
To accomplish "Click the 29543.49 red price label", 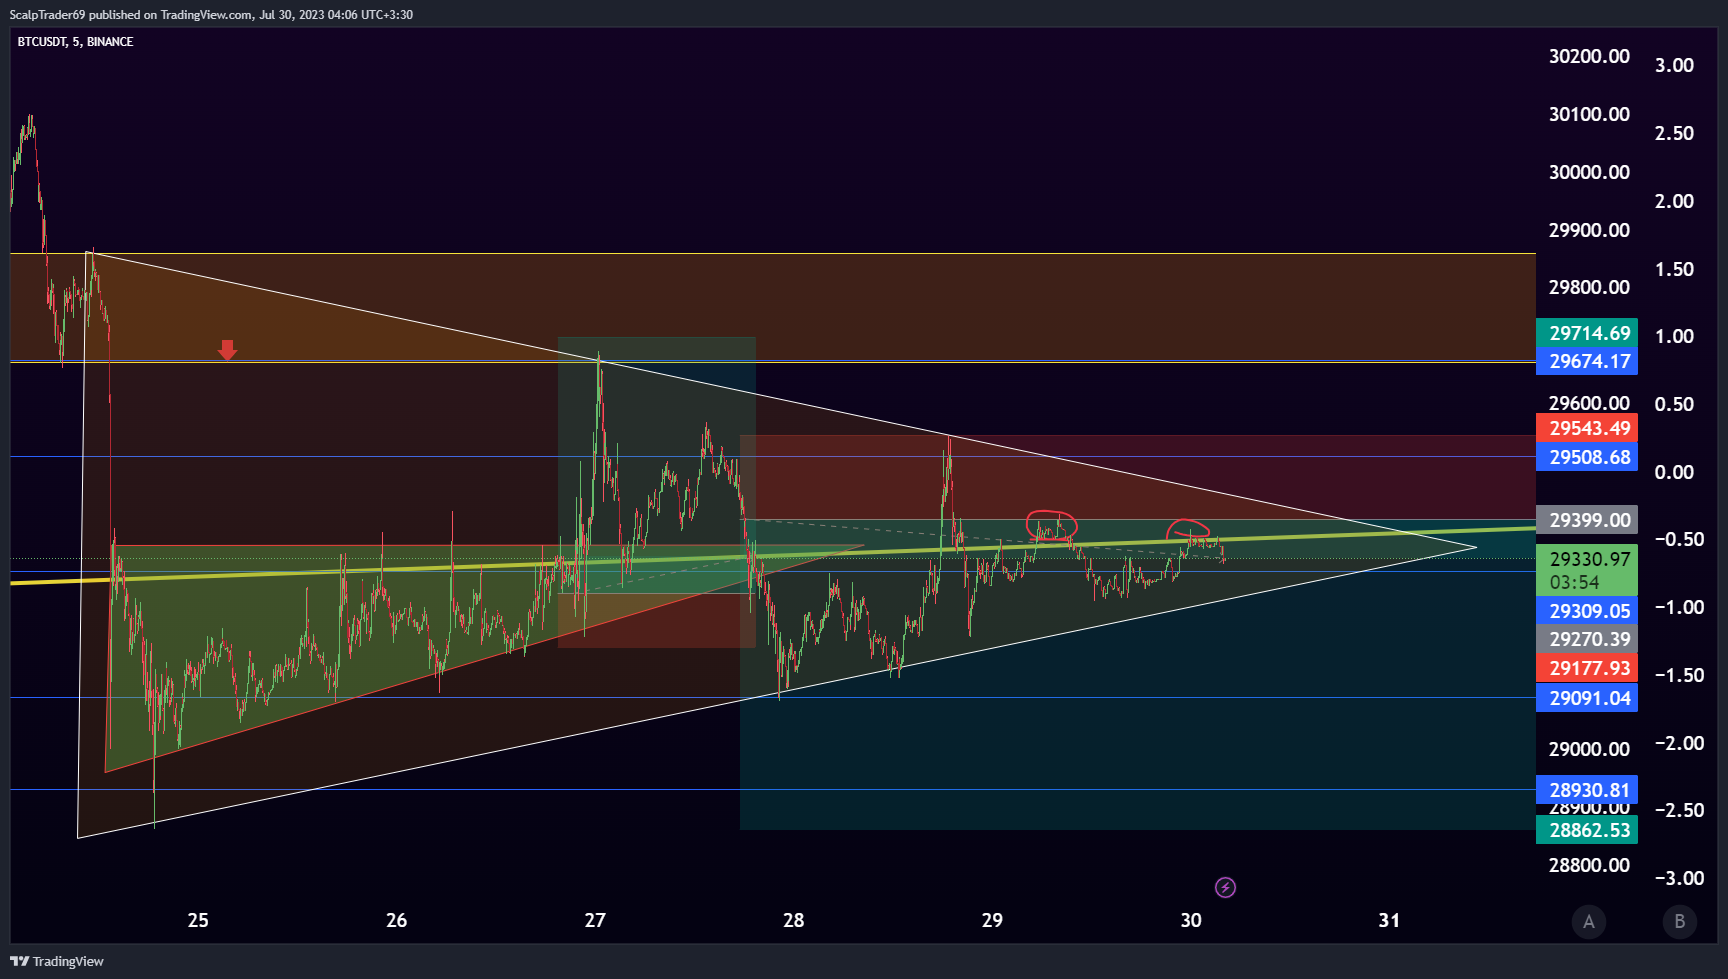I will coord(1587,428).
